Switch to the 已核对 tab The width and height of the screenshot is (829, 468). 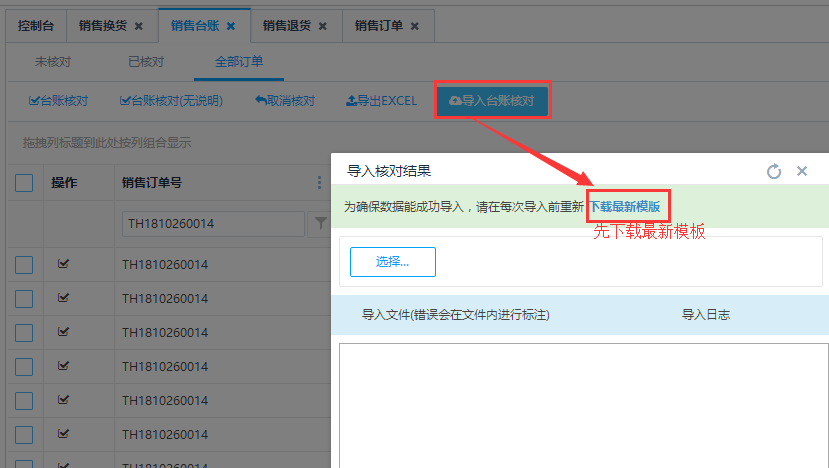click(146, 62)
